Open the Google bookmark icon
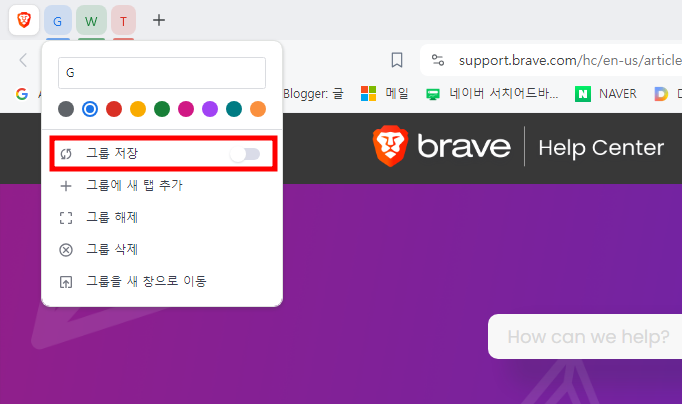Image resolution: width=682 pixels, height=404 pixels. click(22, 93)
